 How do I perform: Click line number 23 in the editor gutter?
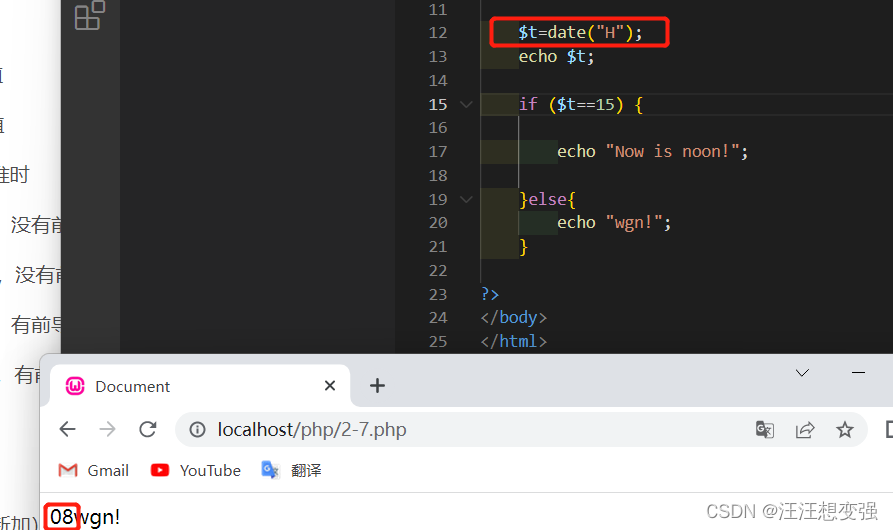point(438,294)
